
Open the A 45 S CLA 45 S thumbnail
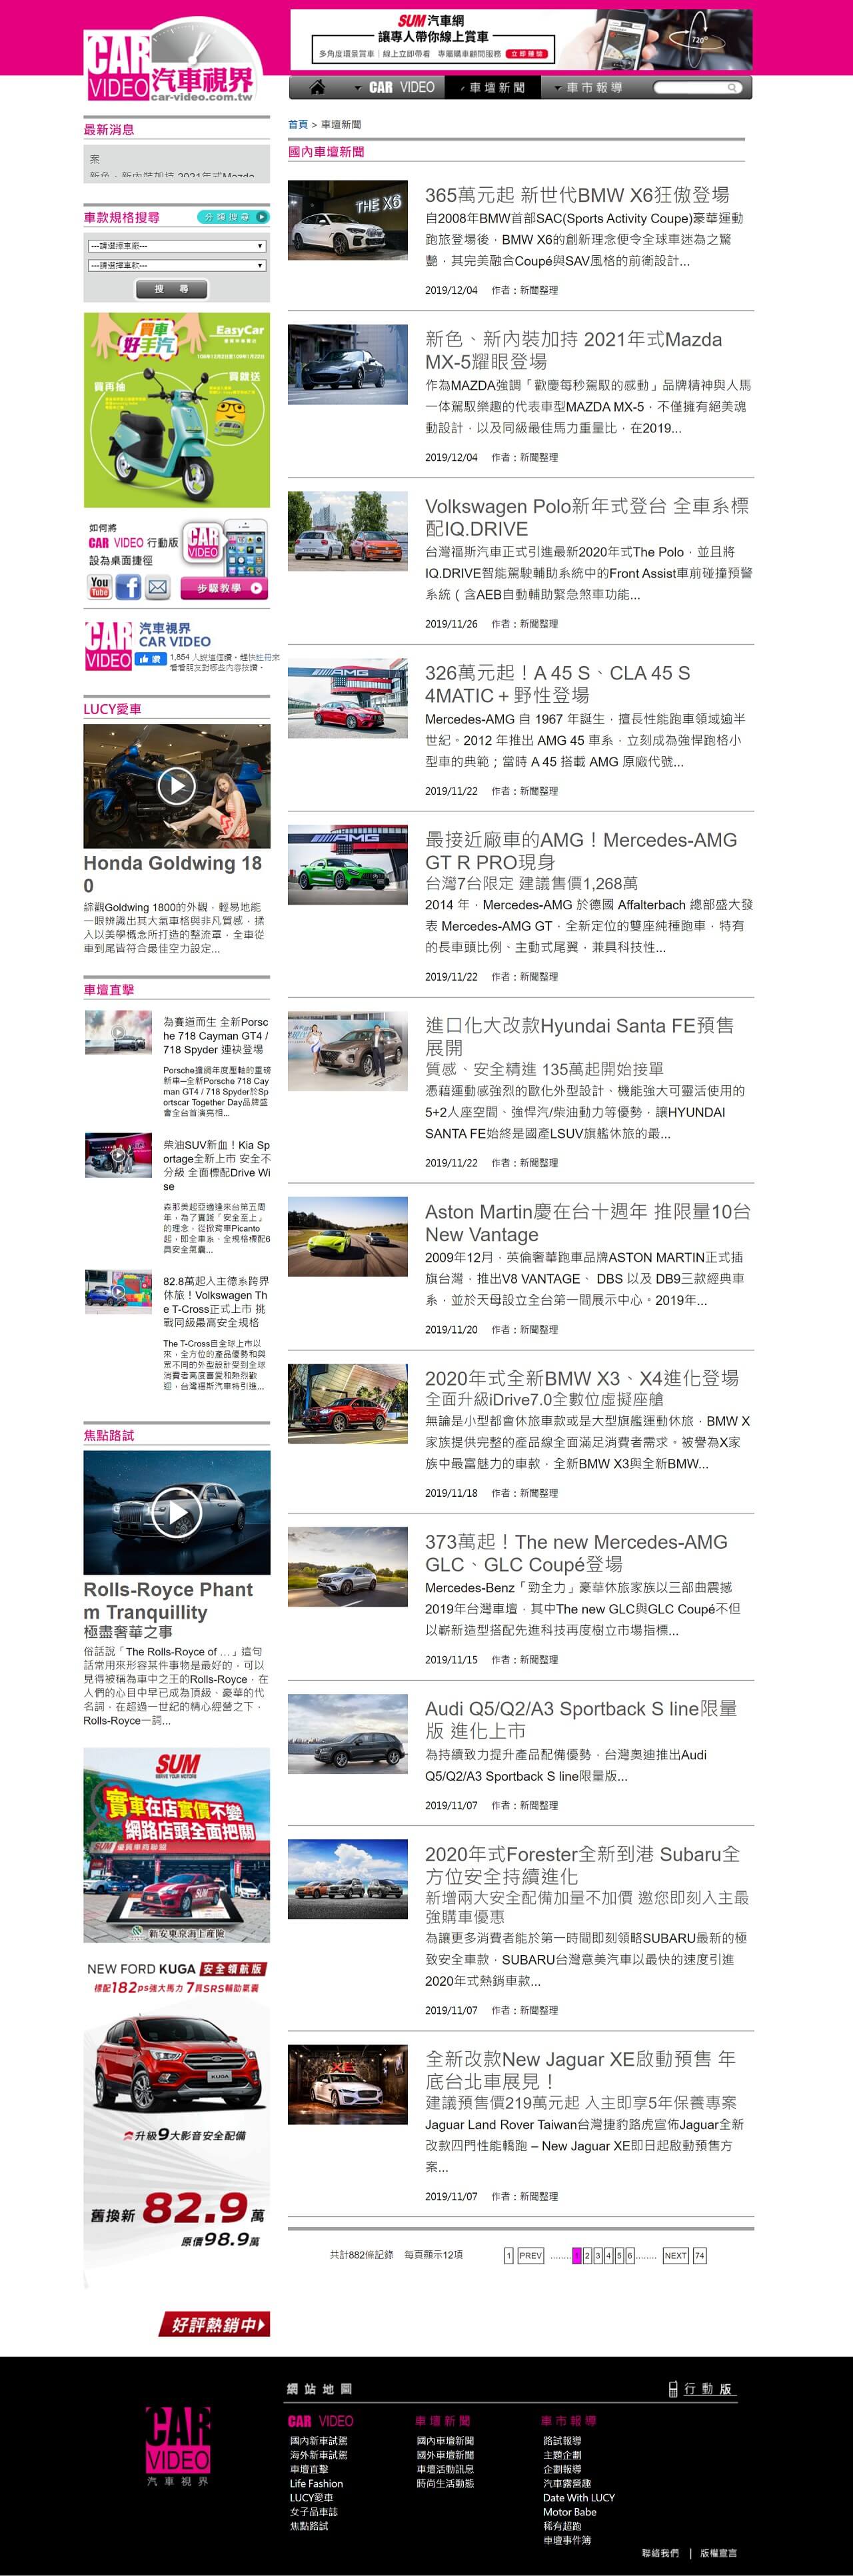pyautogui.click(x=347, y=698)
